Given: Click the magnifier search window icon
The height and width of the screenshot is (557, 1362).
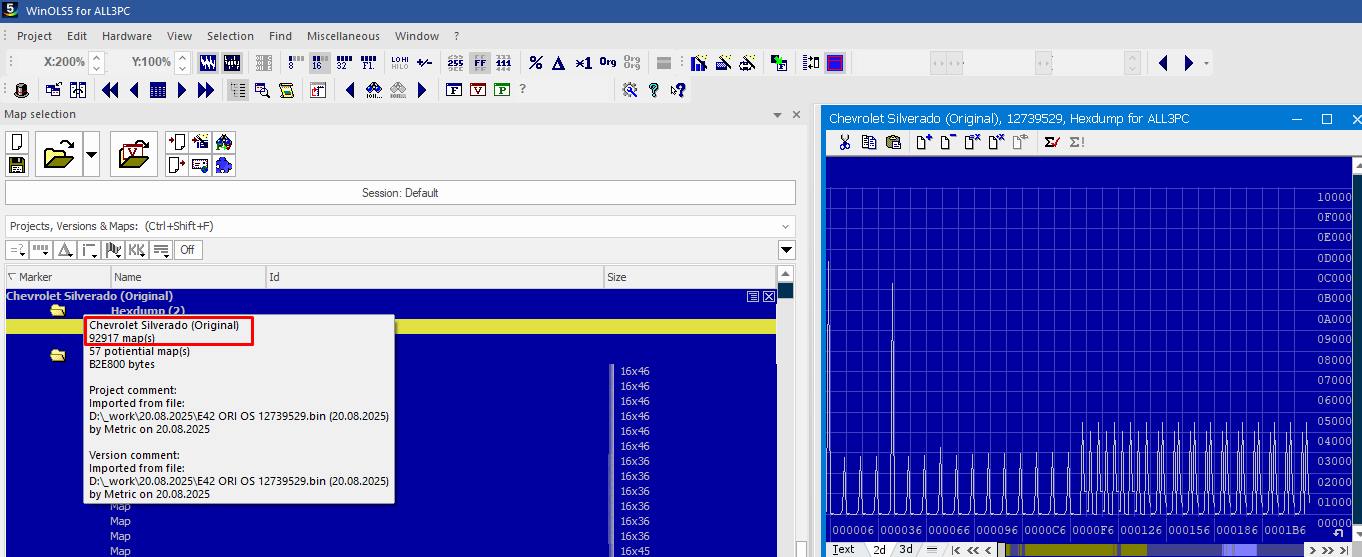Looking at the screenshot, I should click(262, 90).
